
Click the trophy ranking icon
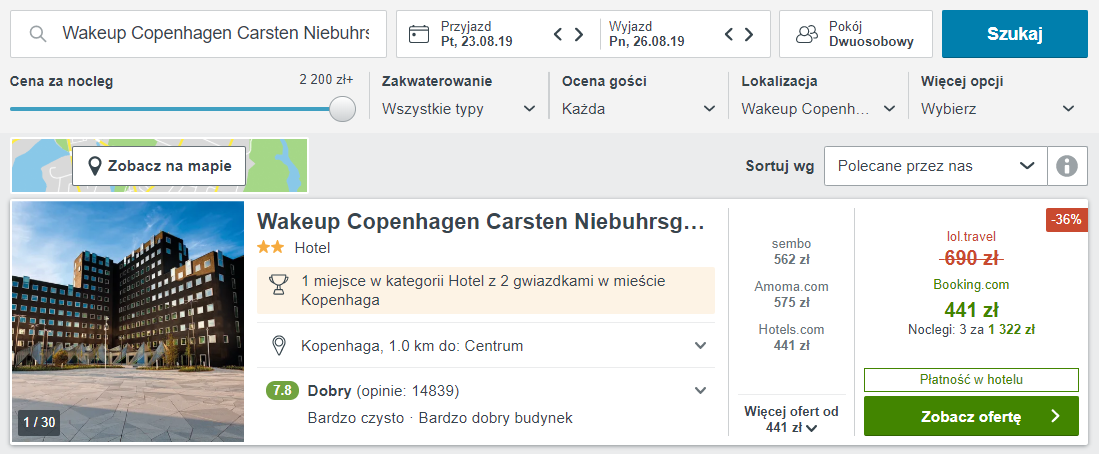(x=279, y=284)
